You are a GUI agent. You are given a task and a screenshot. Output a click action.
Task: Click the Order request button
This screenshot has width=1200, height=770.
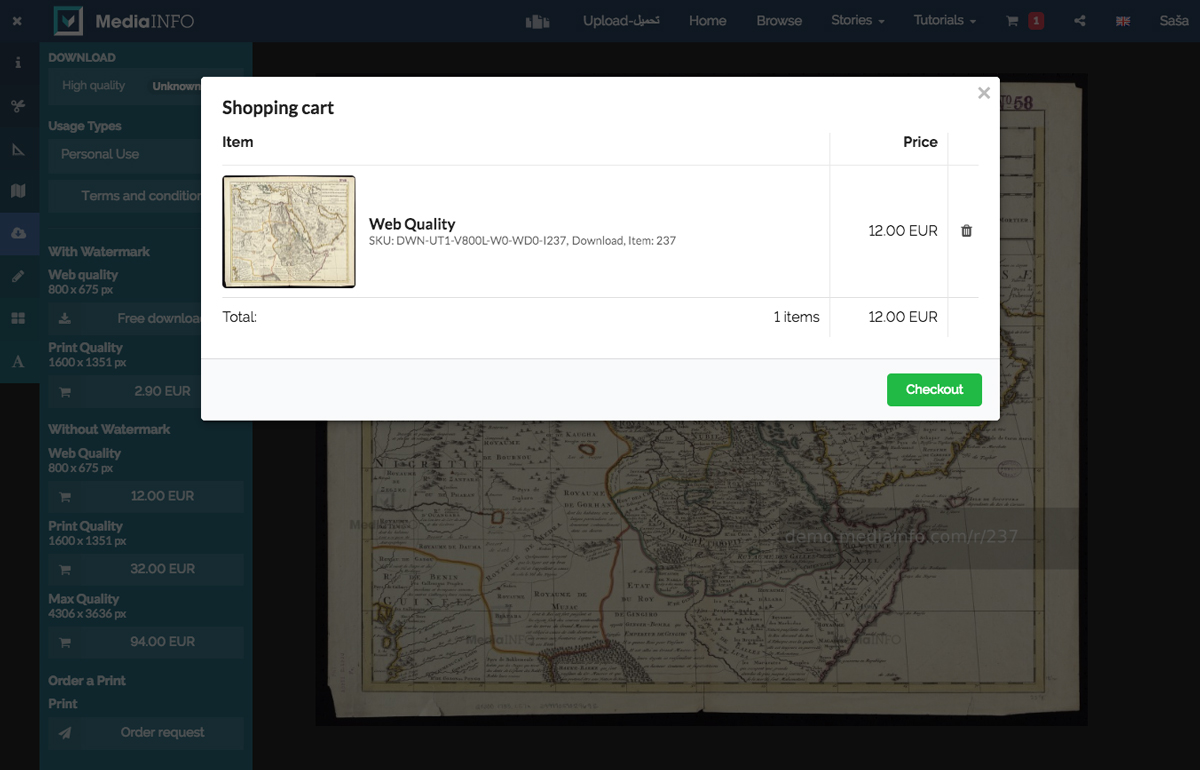point(146,733)
